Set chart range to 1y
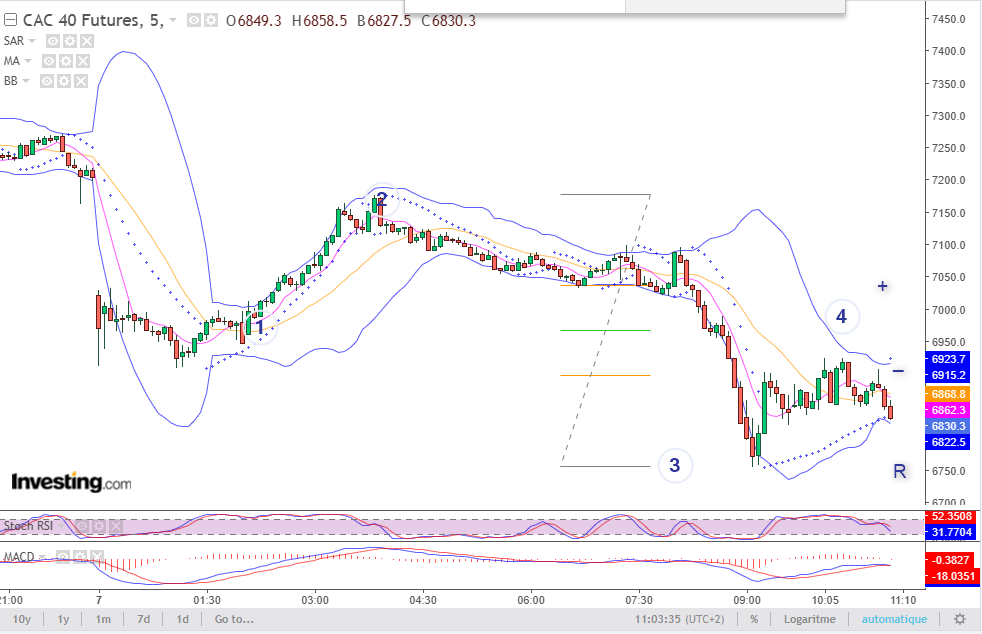Viewport: 982px width, 634px height. (63, 620)
